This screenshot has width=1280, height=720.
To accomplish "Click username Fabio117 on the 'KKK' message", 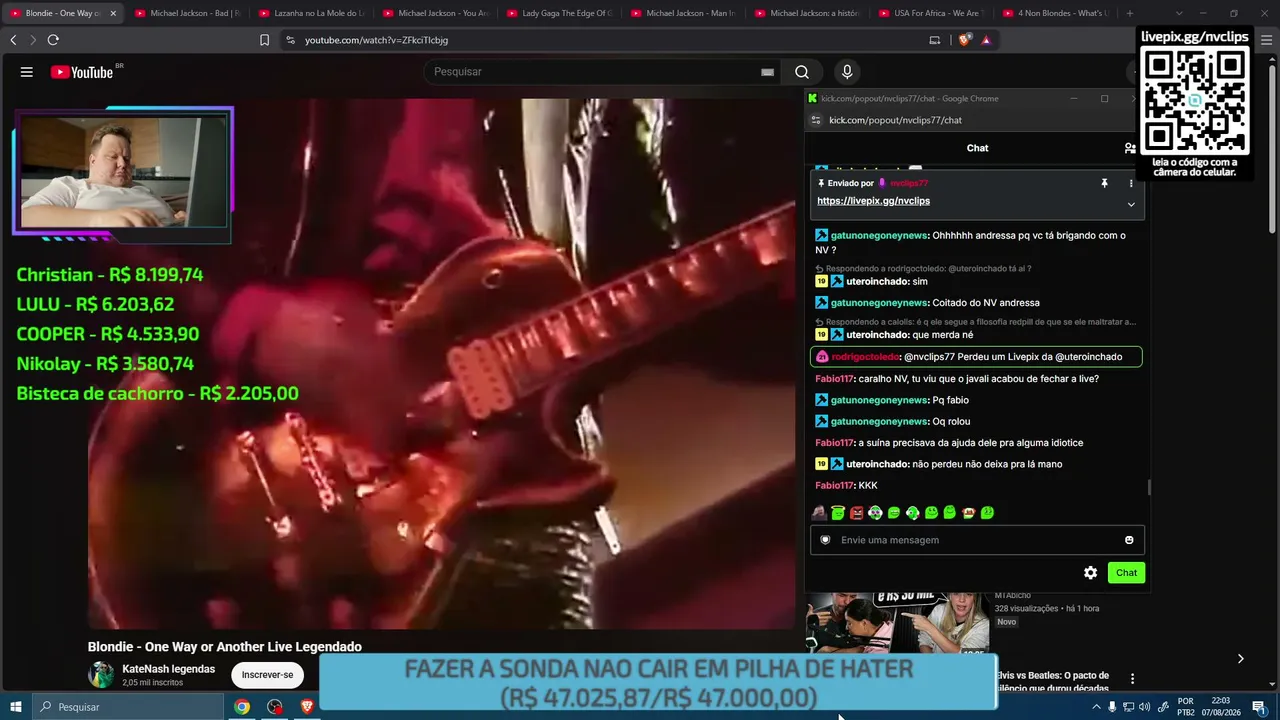I will [834, 486].
